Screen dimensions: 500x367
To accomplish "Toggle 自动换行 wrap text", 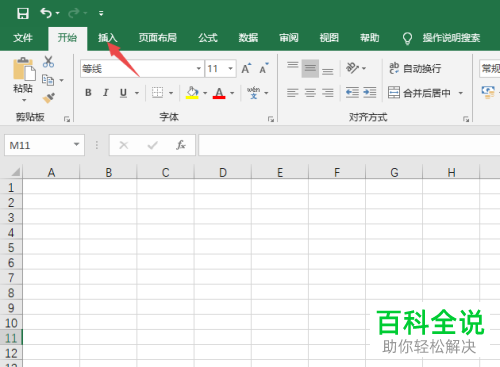I will (x=415, y=68).
